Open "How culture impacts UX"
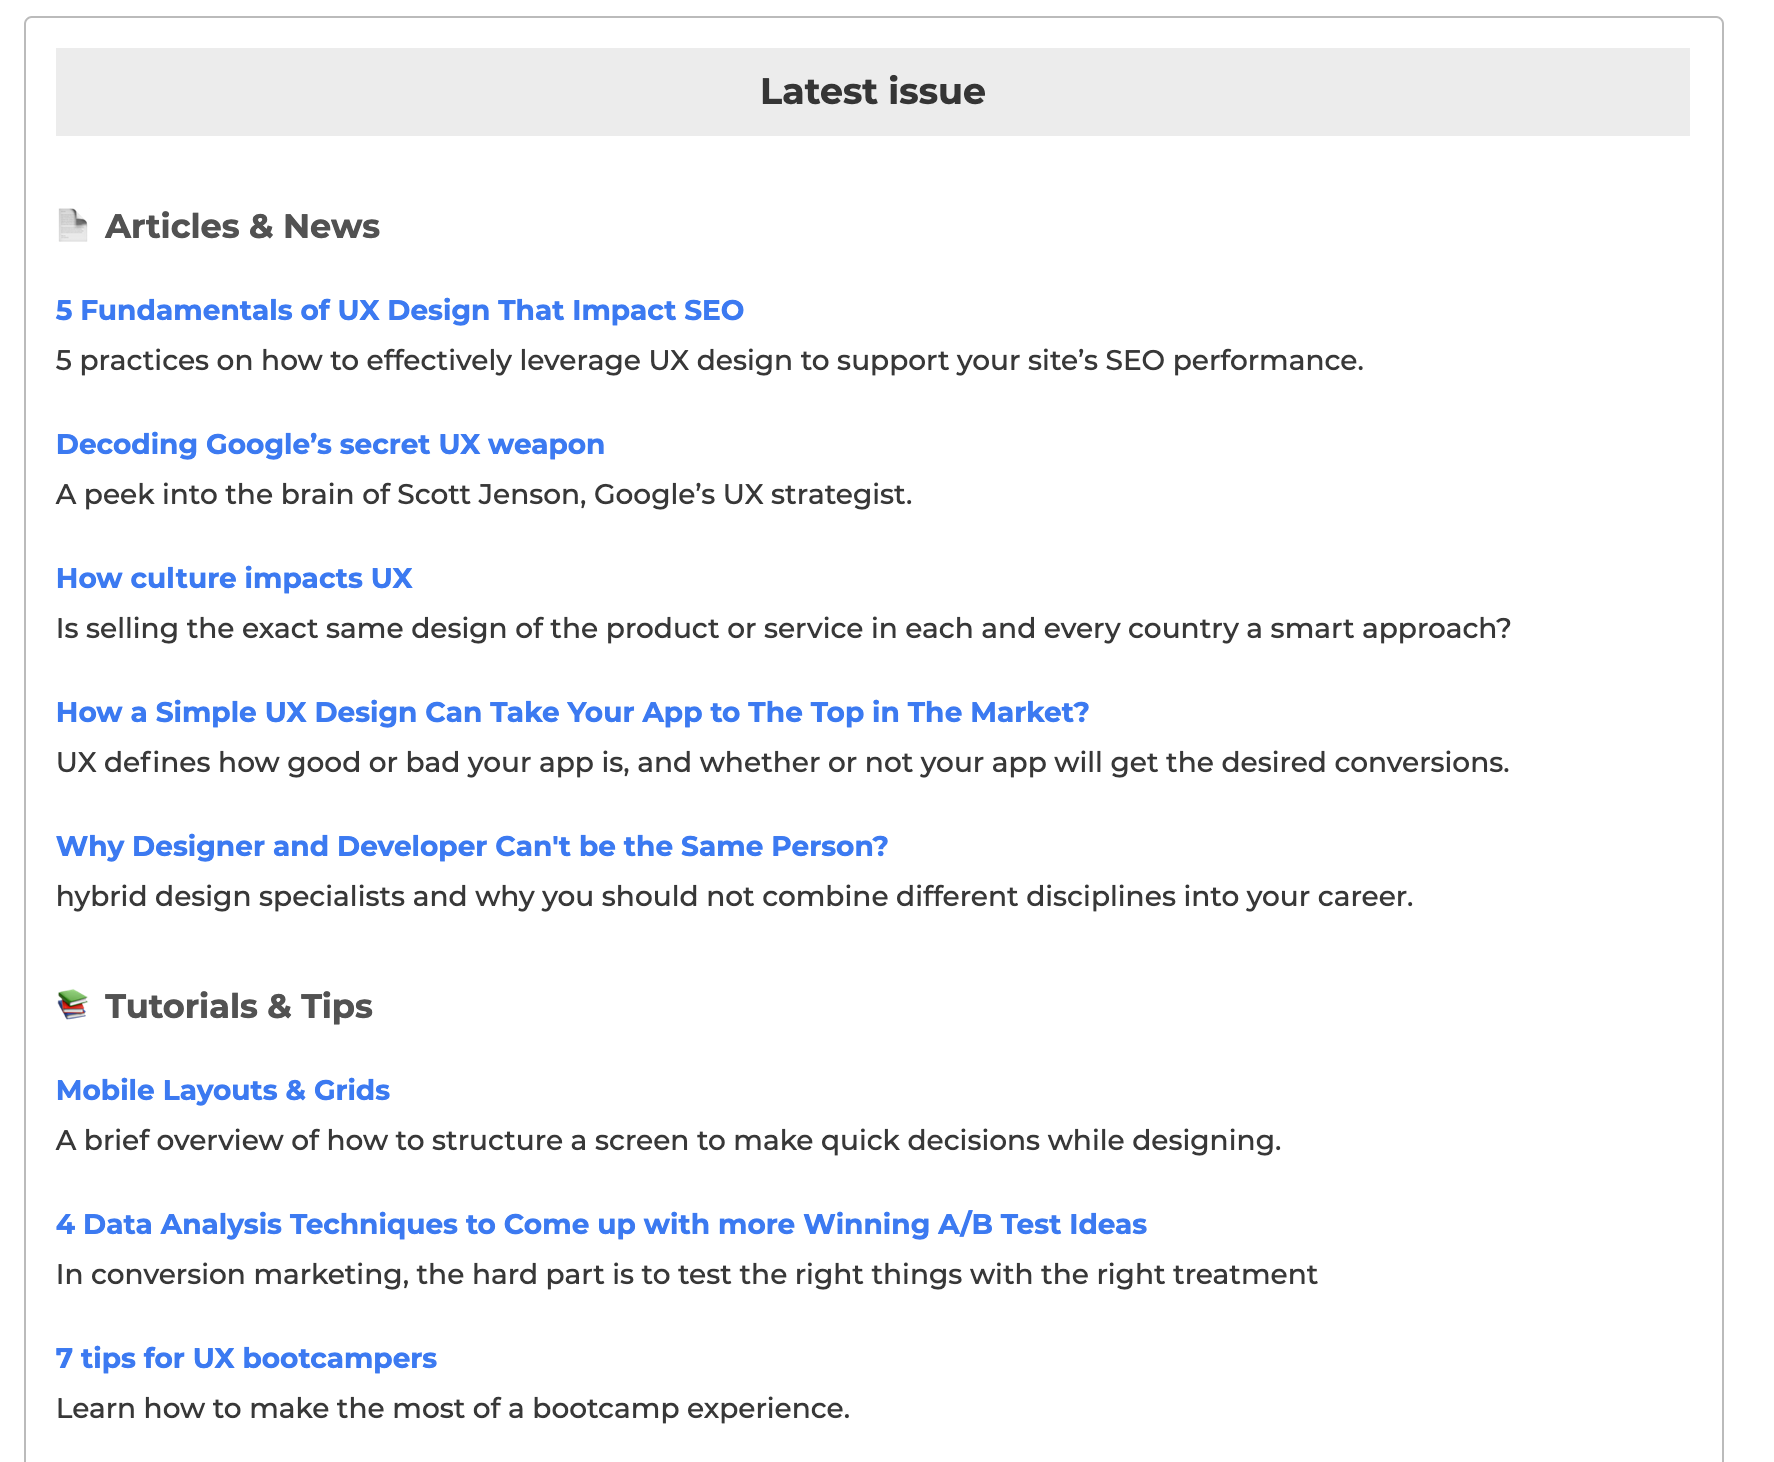Screen dimensions: 1774x1462 coord(234,578)
